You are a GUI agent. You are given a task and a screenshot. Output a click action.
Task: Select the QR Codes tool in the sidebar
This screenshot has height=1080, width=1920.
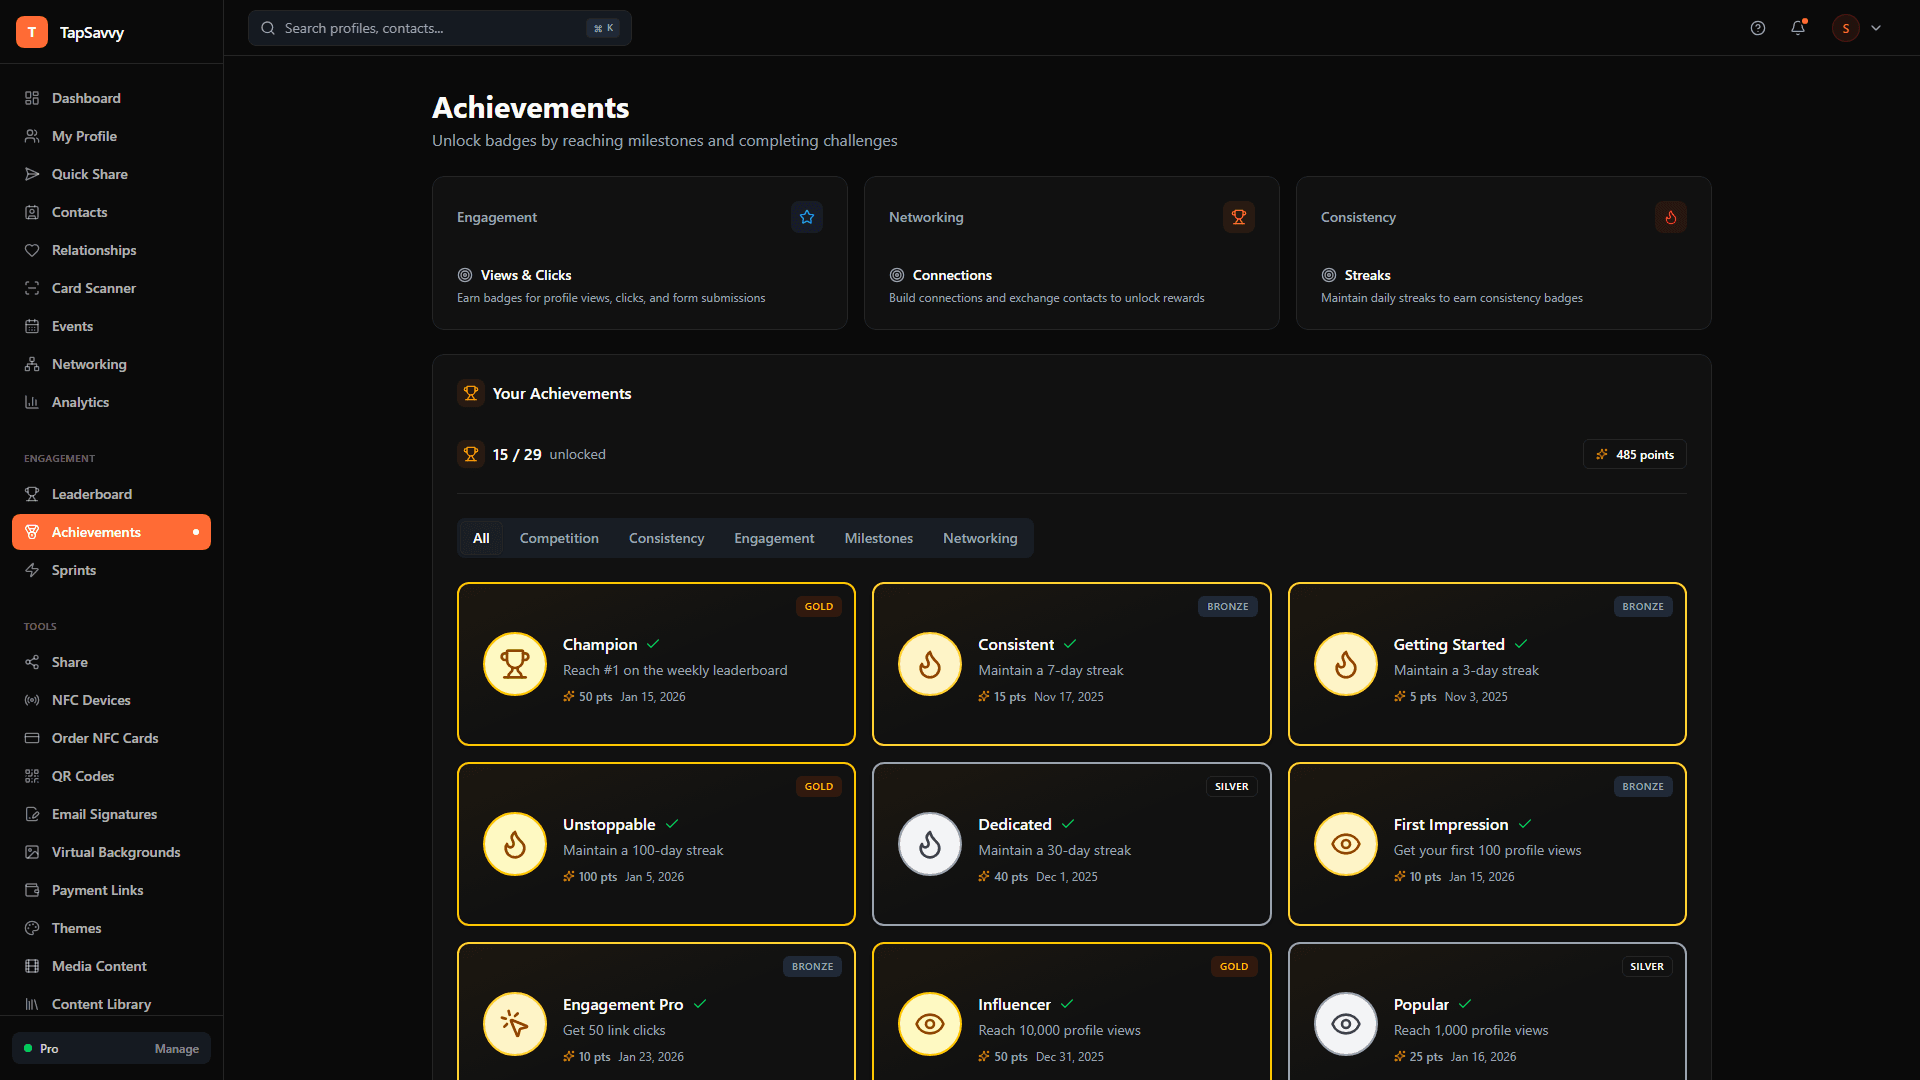click(82, 776)
